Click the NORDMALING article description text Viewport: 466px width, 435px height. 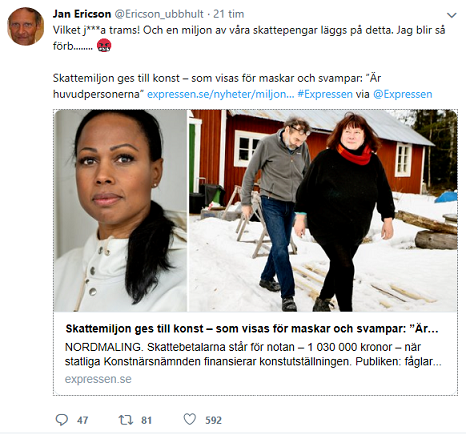pos(253,354)
